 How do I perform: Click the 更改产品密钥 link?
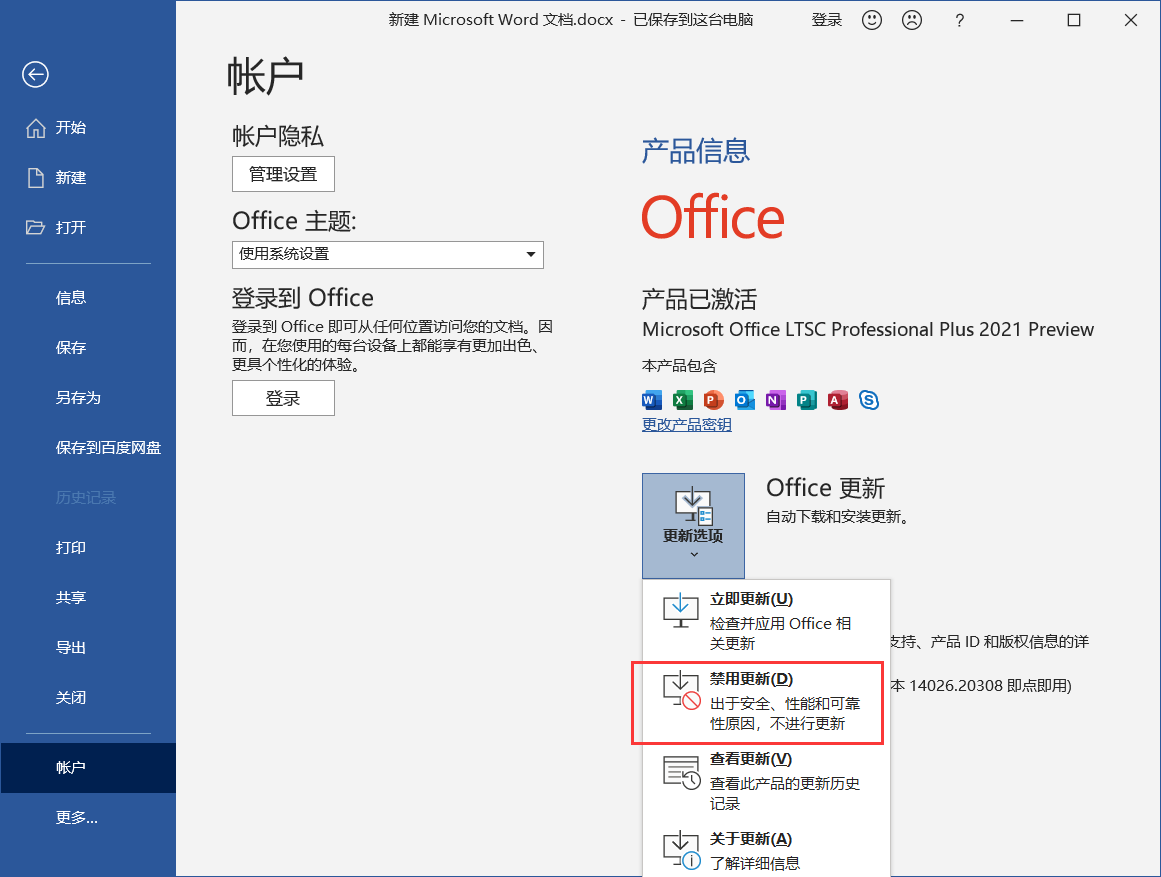point(686,425)
